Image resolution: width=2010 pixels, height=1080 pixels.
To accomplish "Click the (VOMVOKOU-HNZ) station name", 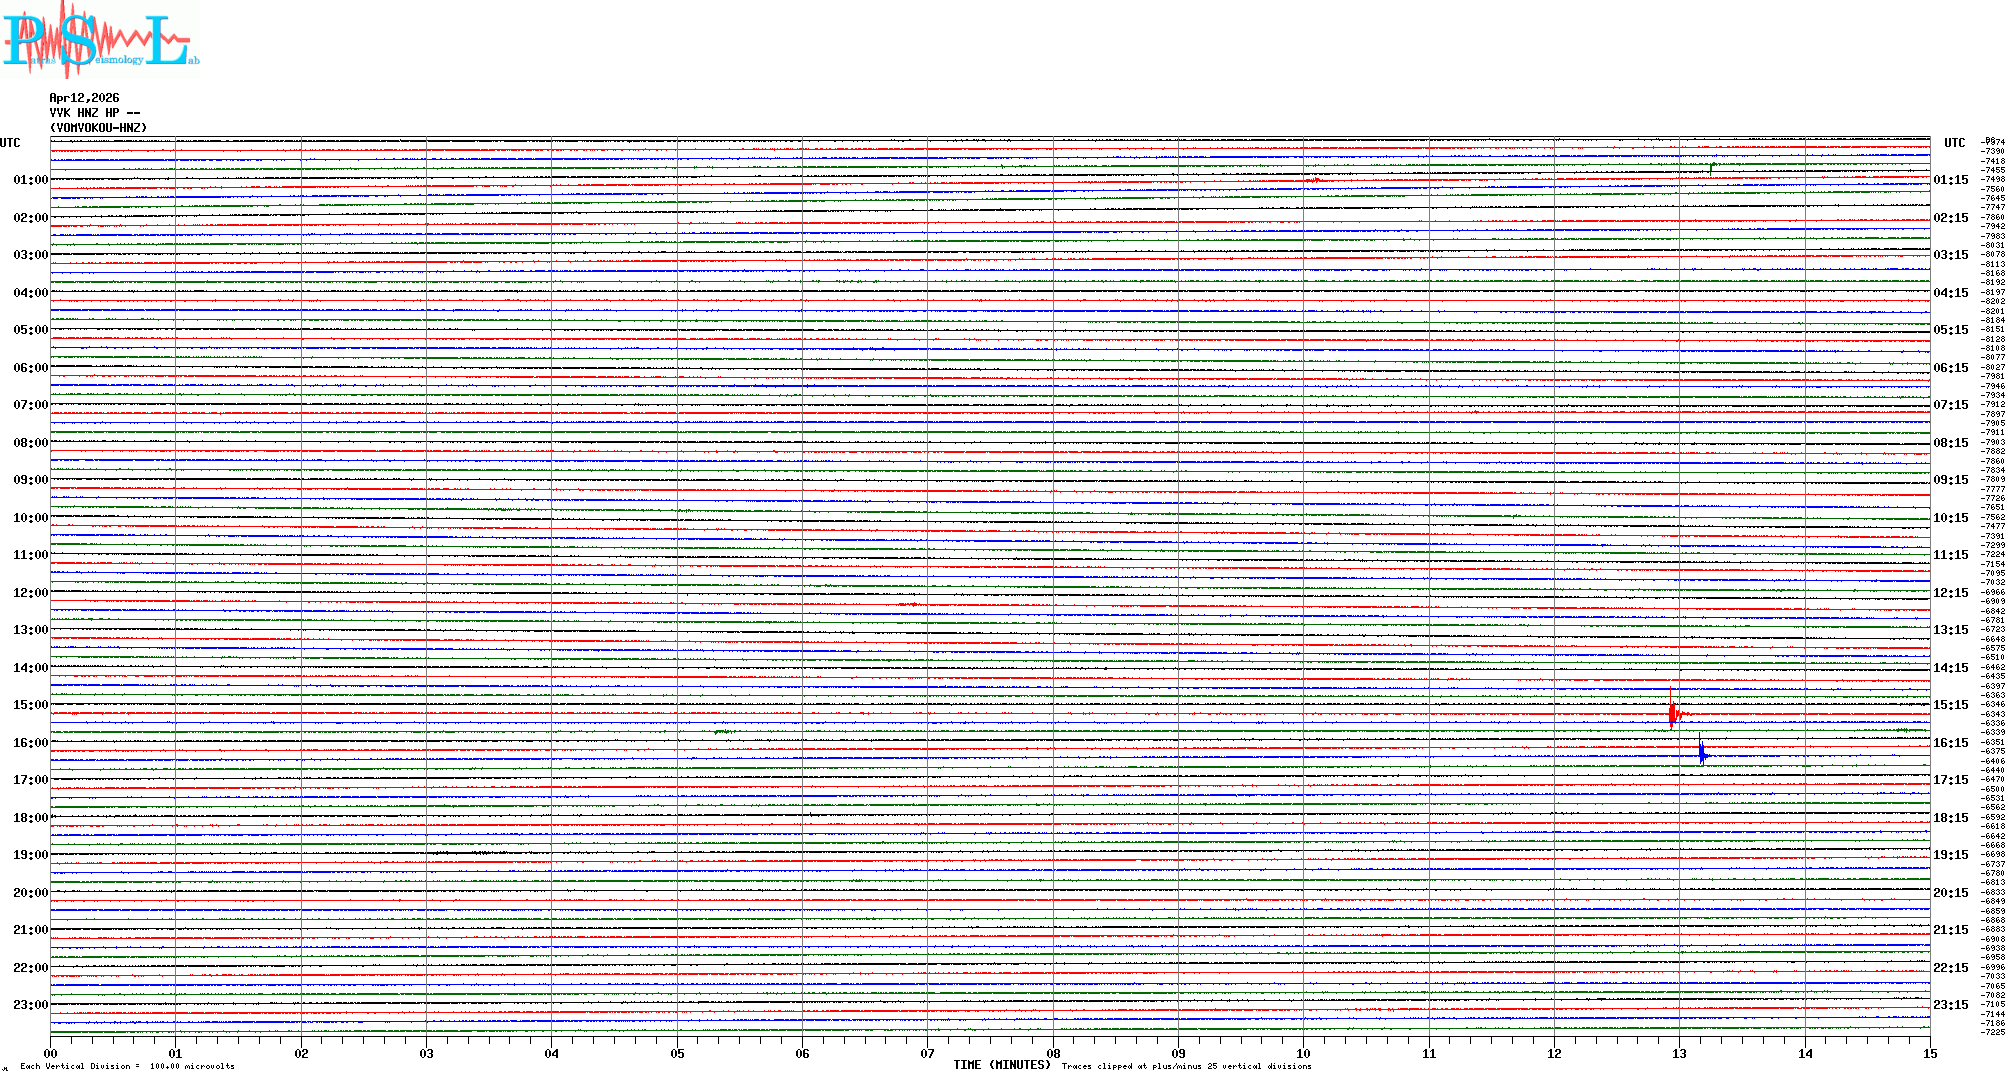I will (x=98, y=128).
